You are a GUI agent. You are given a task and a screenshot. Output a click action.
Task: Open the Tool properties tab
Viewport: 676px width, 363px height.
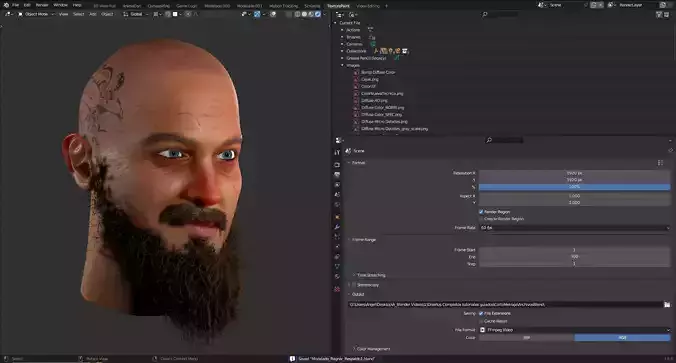pos(337,153)
